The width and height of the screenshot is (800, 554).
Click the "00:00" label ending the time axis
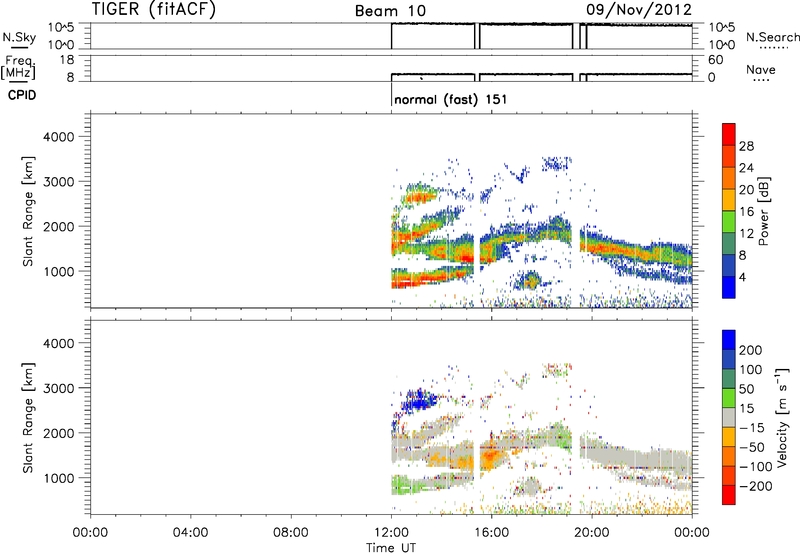[x=691, y=533]
